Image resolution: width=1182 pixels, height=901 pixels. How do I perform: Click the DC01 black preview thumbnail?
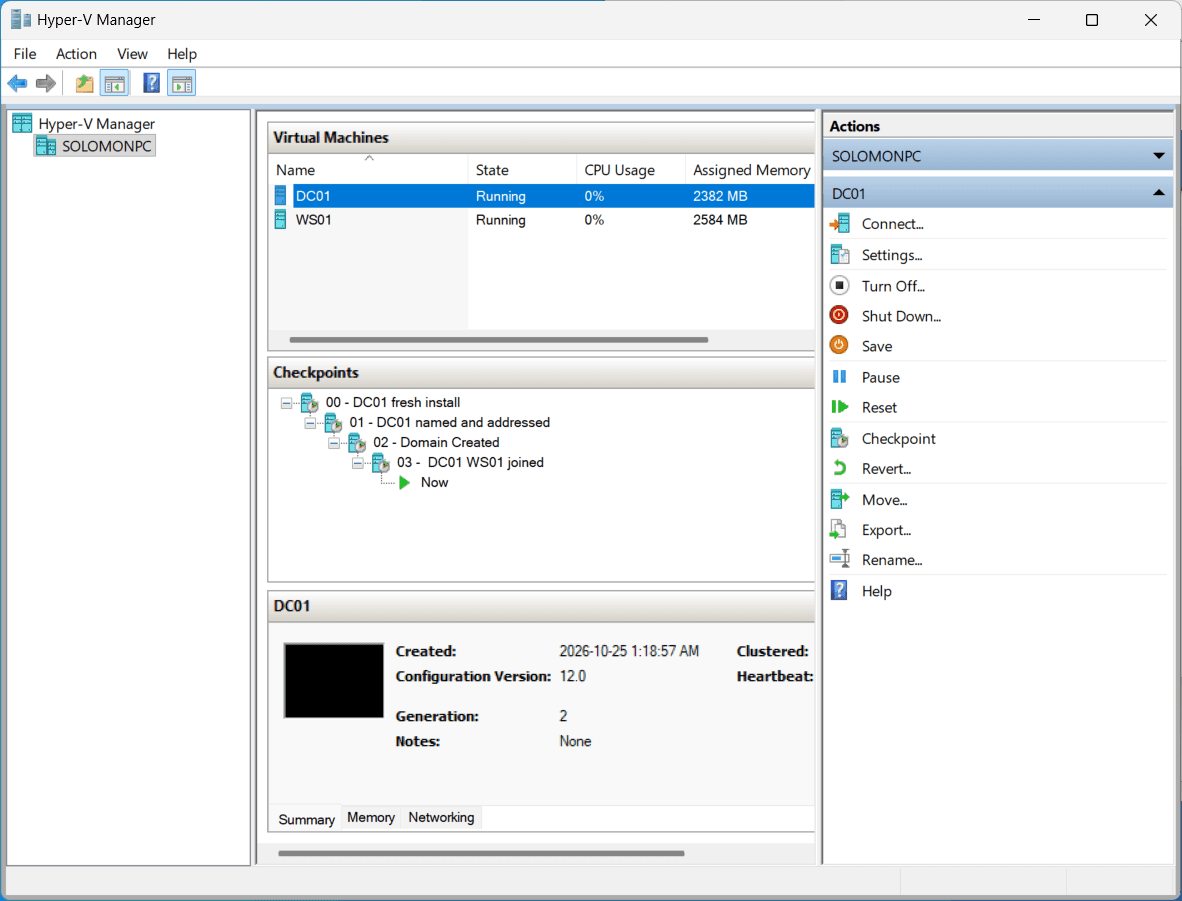click(334, 681)
